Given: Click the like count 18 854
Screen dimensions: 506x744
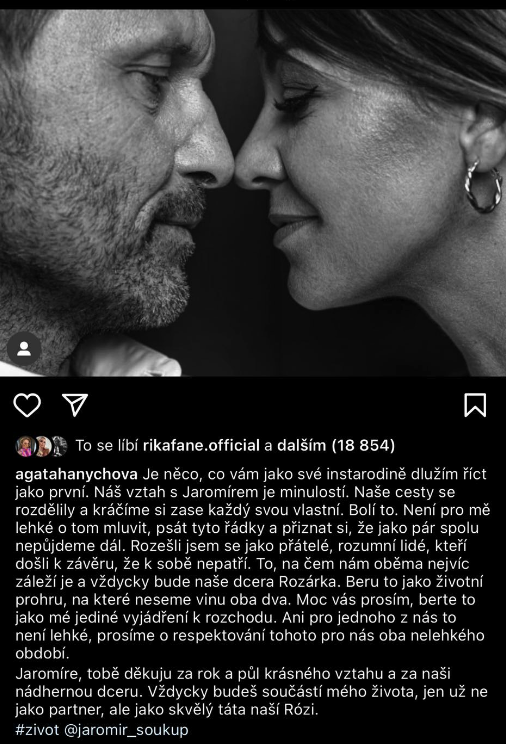Looking at the screenshot, I should coord(363,446).
